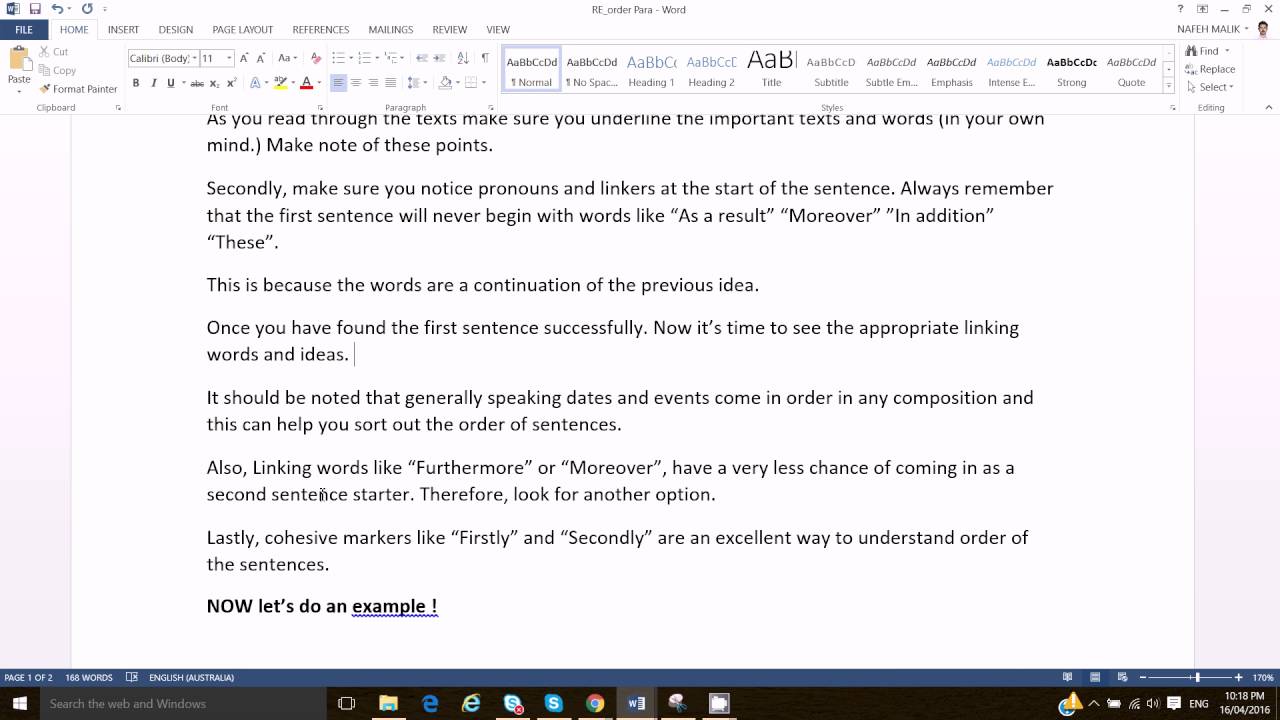Click the Cut scissors command
This screenshot has width=1280, height=720.
53,51
